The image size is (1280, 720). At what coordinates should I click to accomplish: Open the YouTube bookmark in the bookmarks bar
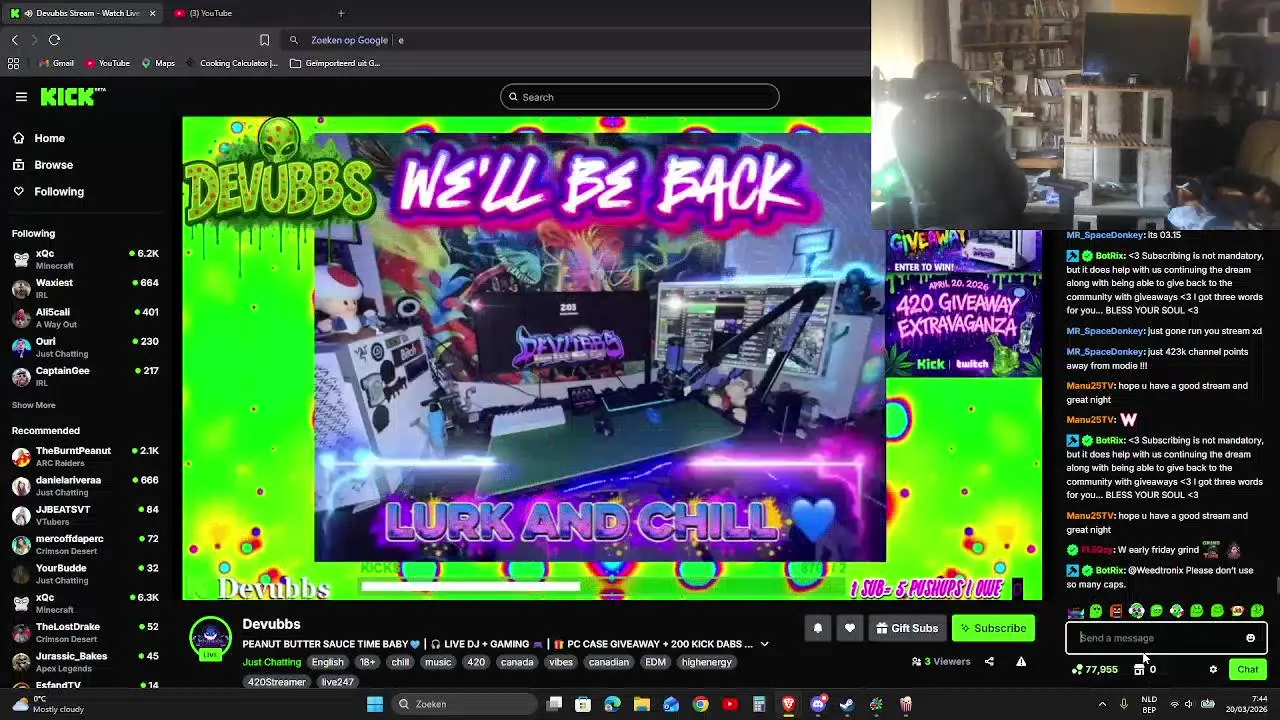click(x=107, y=63)
